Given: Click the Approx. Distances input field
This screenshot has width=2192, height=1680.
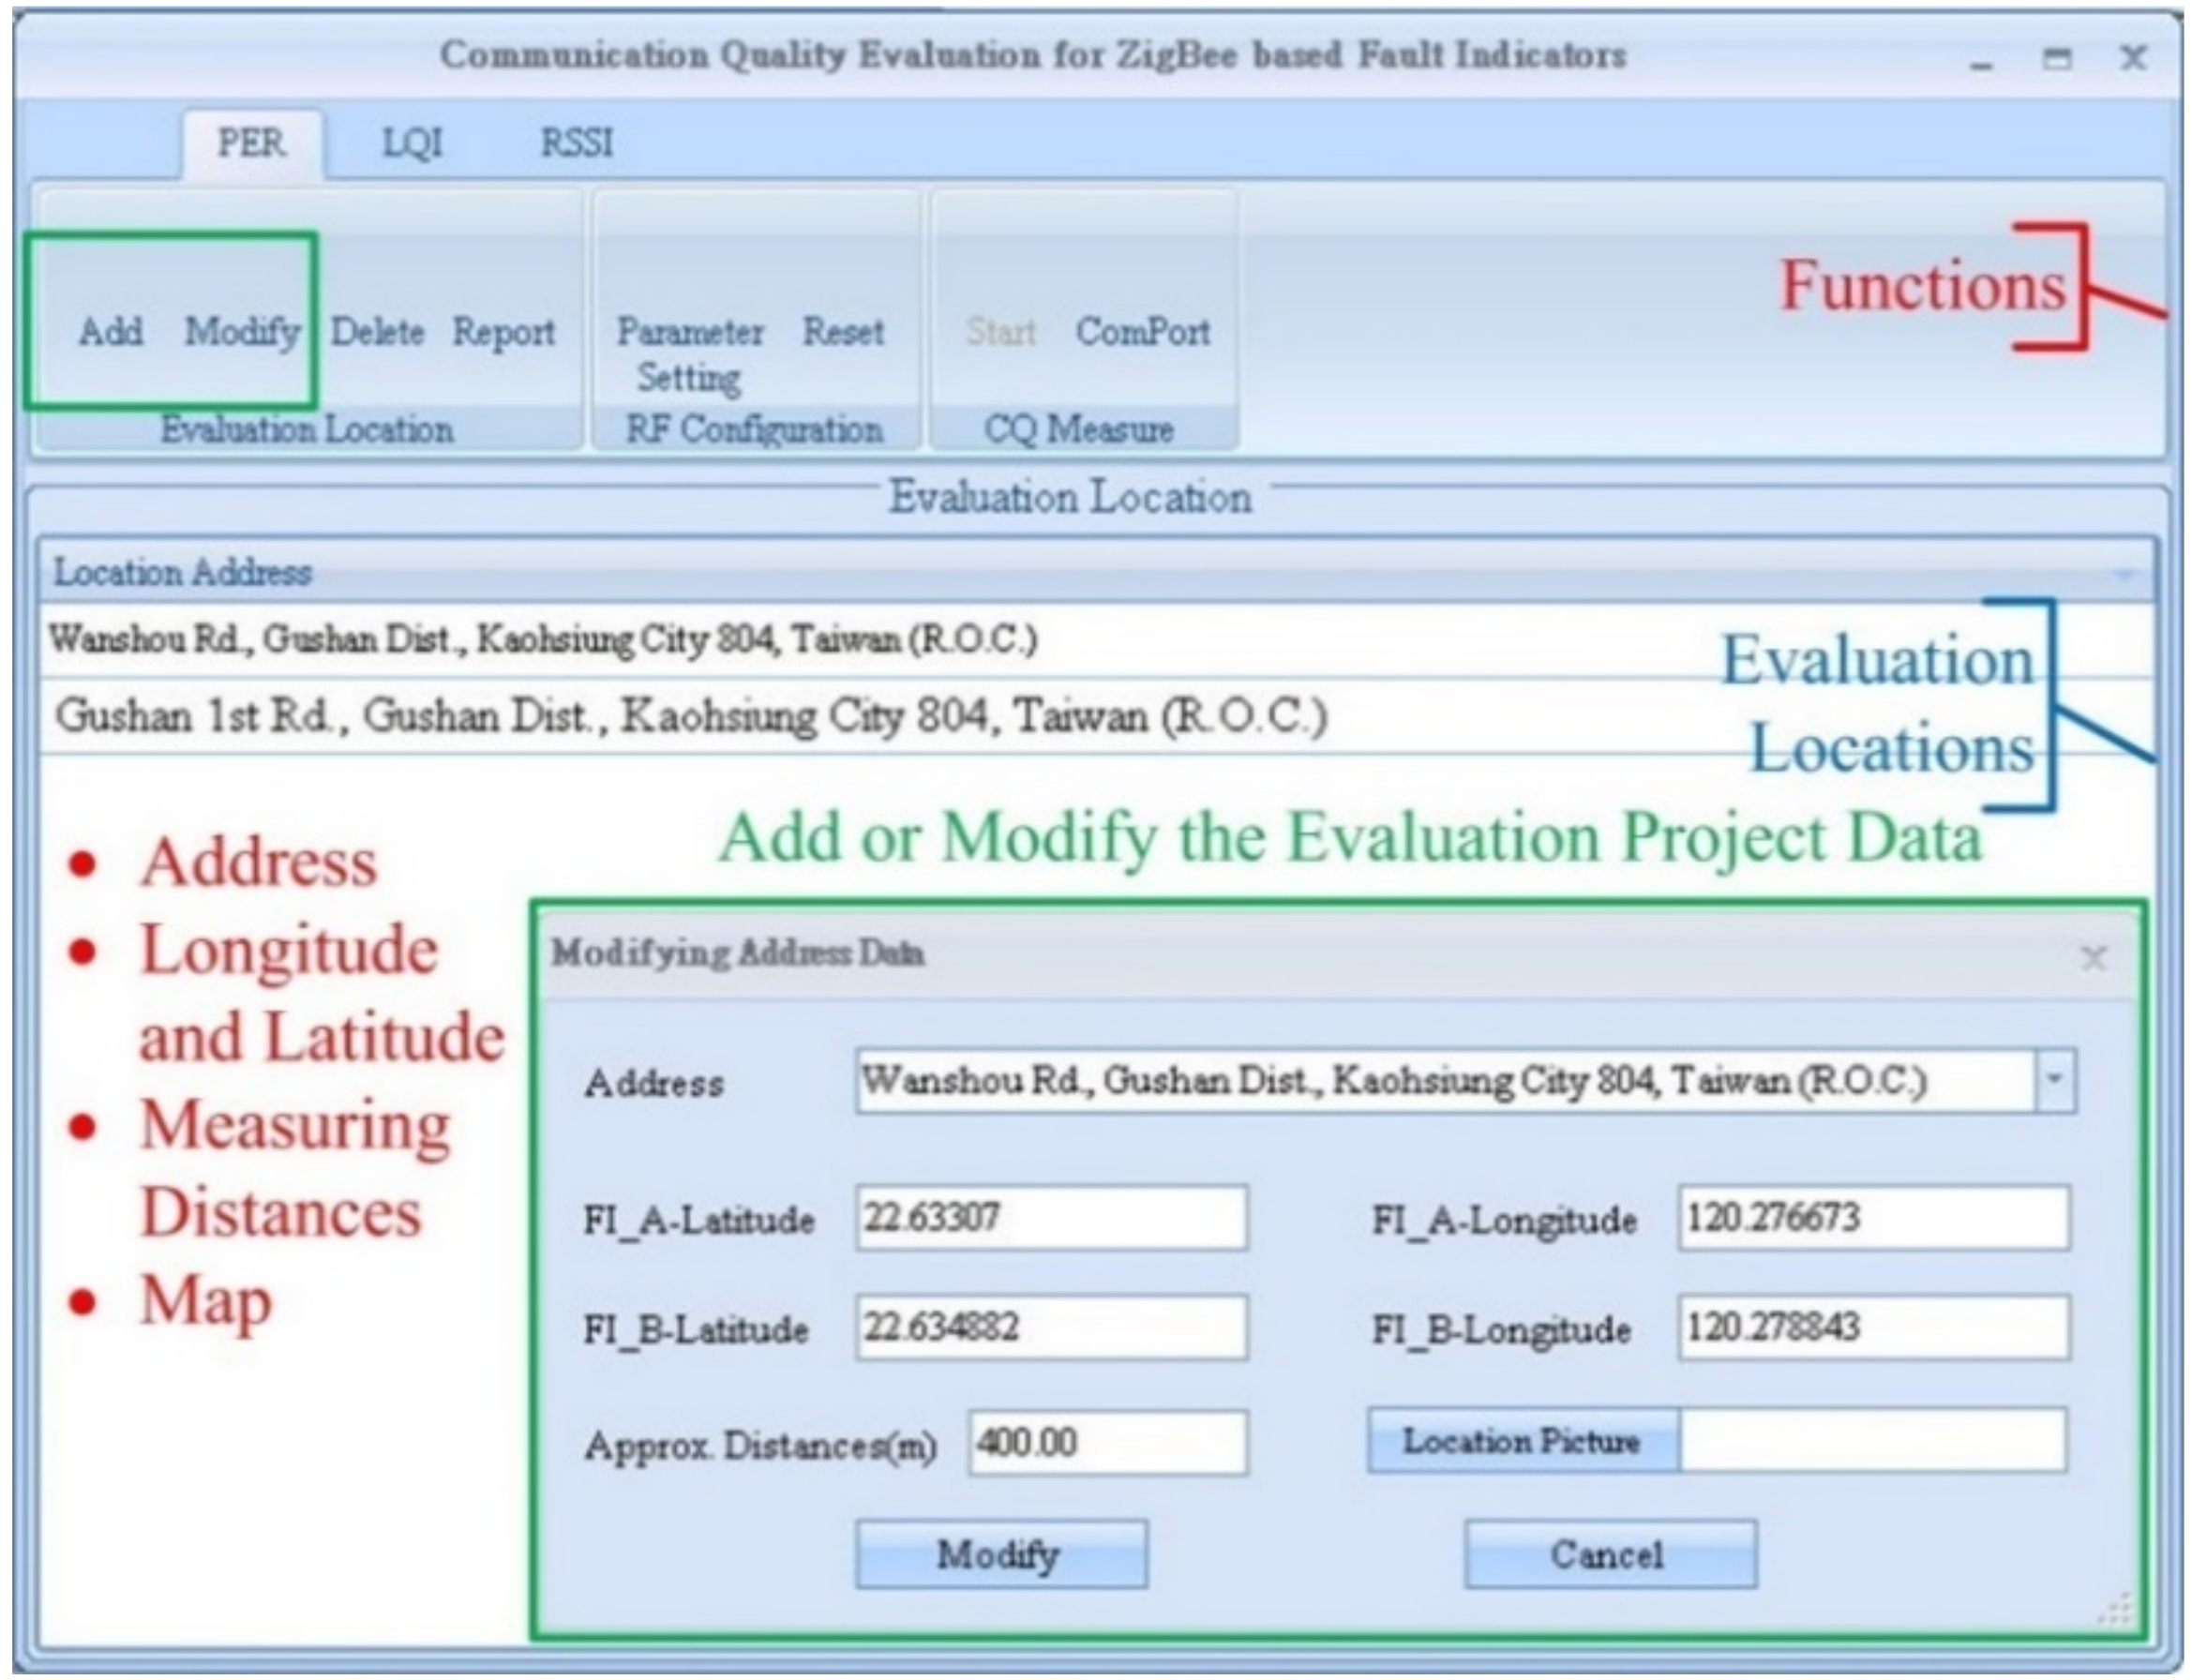Looking at the screenshot, I should 1107,1443.
